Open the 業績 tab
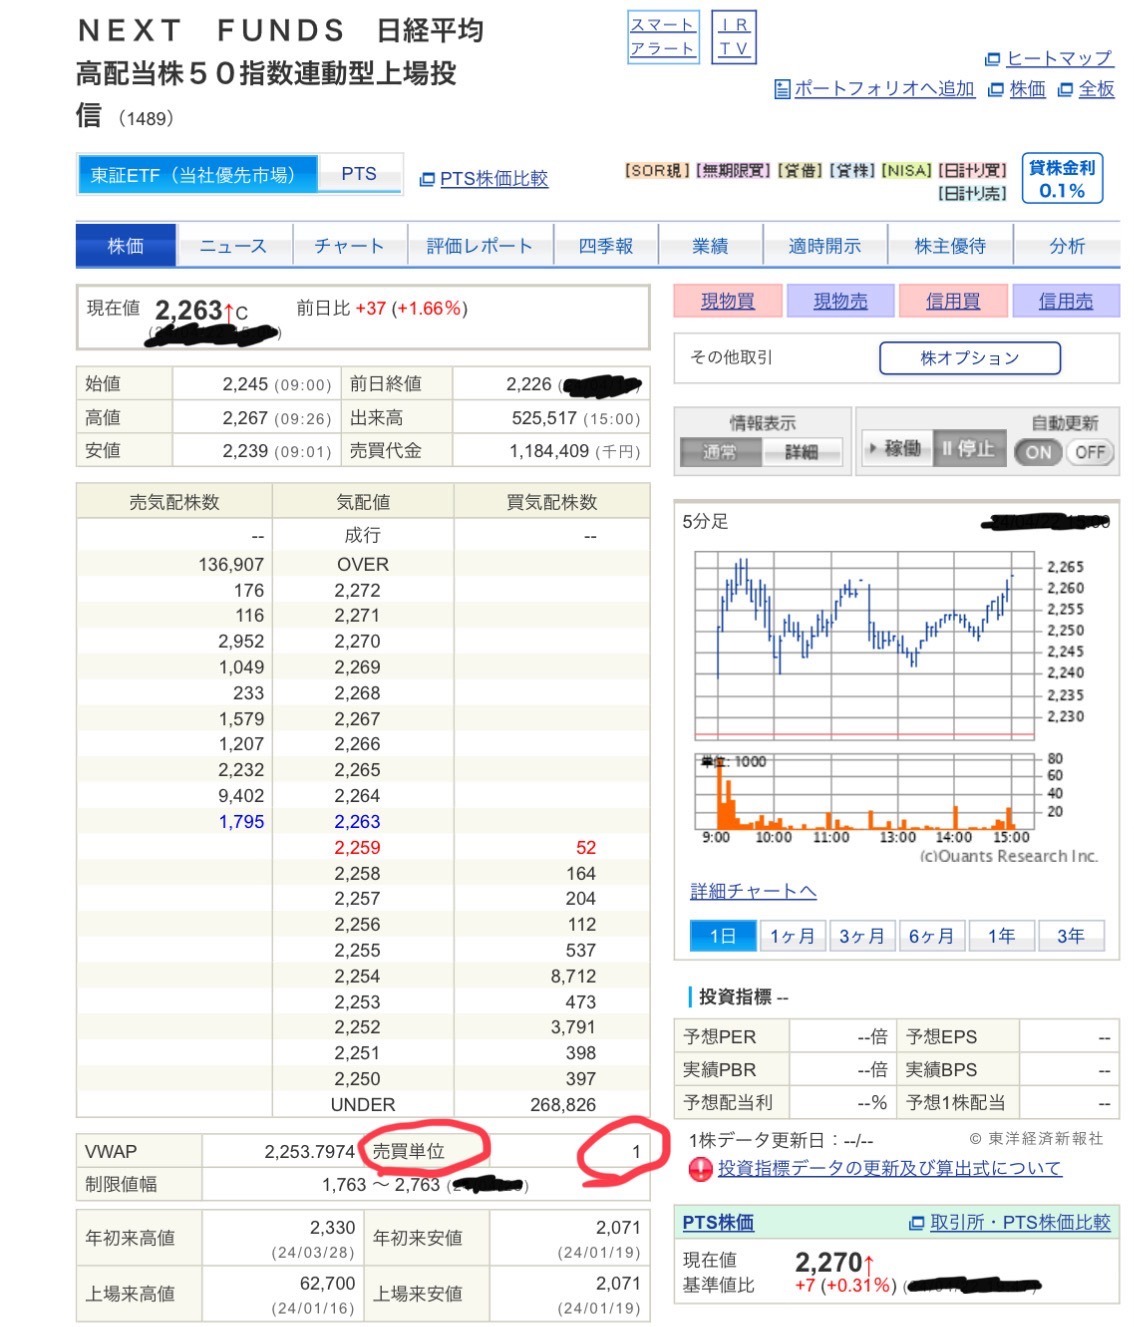The image size is (1134, 1327). (710, 246)
